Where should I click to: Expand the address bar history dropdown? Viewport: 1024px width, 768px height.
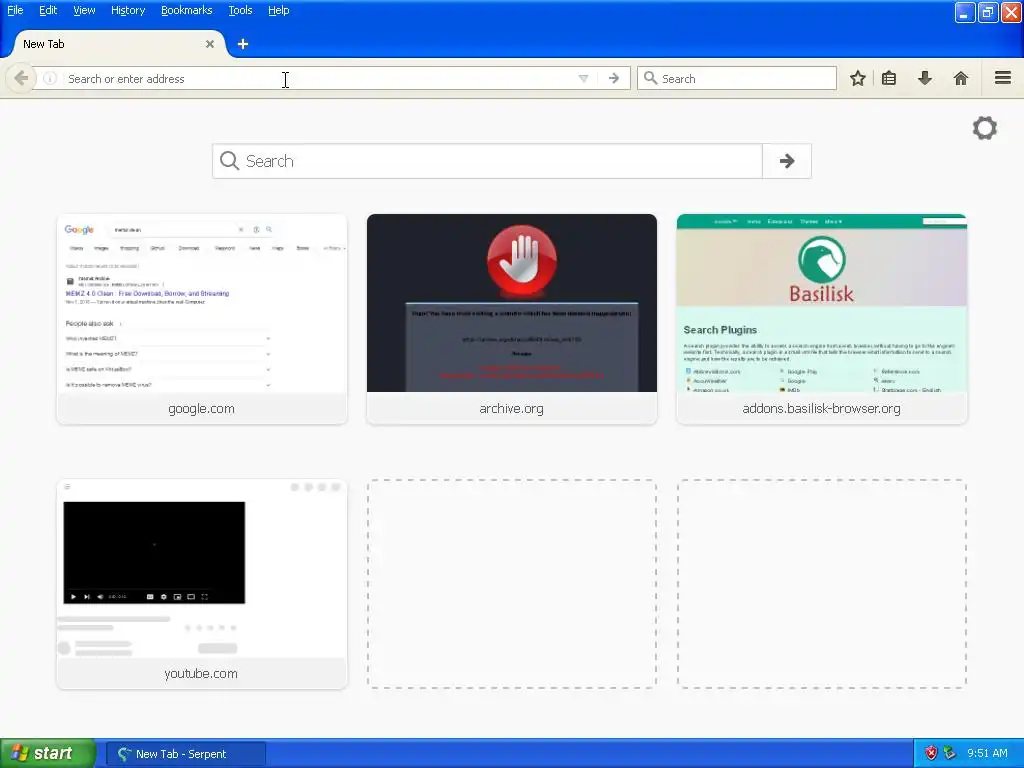(x=583, y=78)
